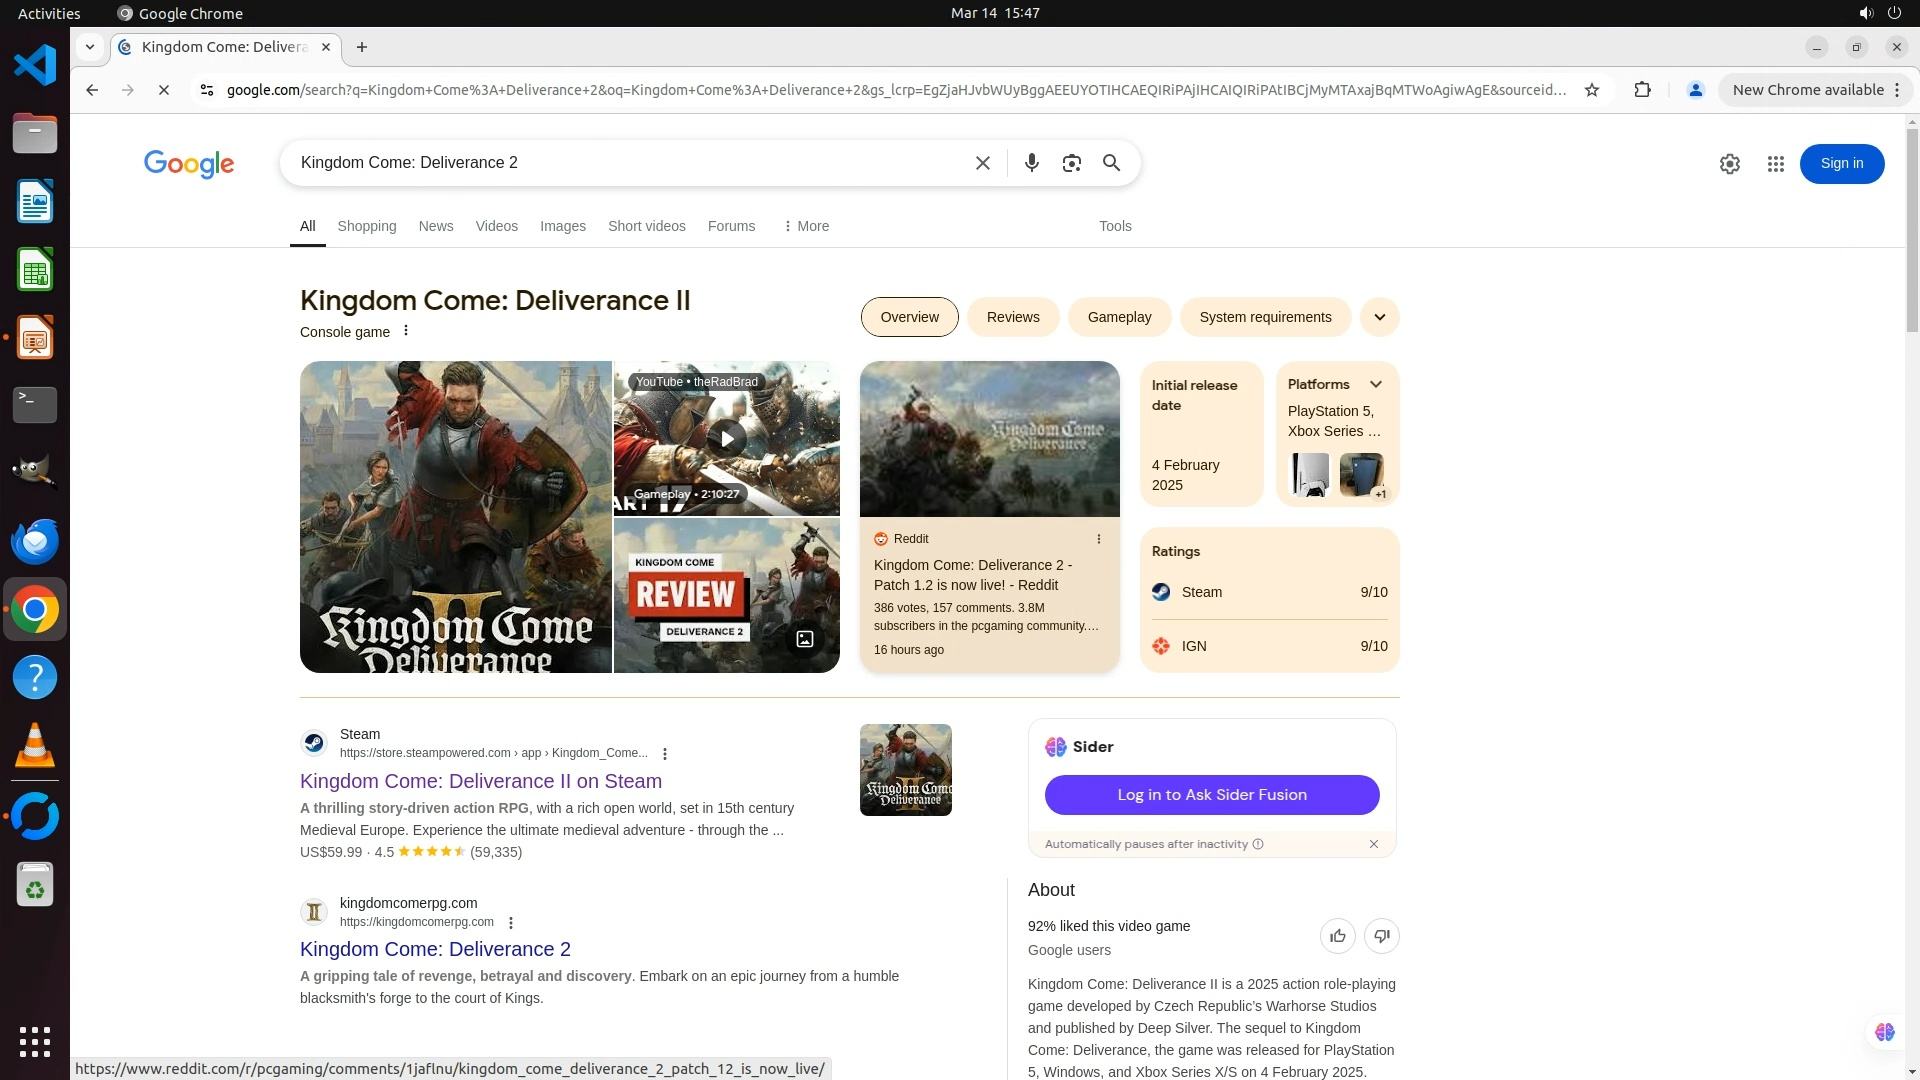
Task: Click Log in to Ask Sider Fusion
Action: 1211,795
